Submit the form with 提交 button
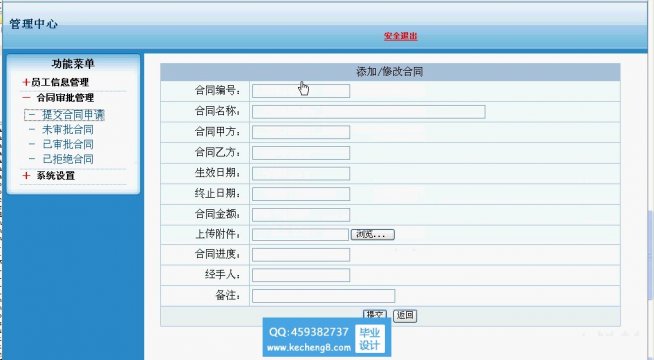The image size is (654, 360). click(x=375, y=314)
